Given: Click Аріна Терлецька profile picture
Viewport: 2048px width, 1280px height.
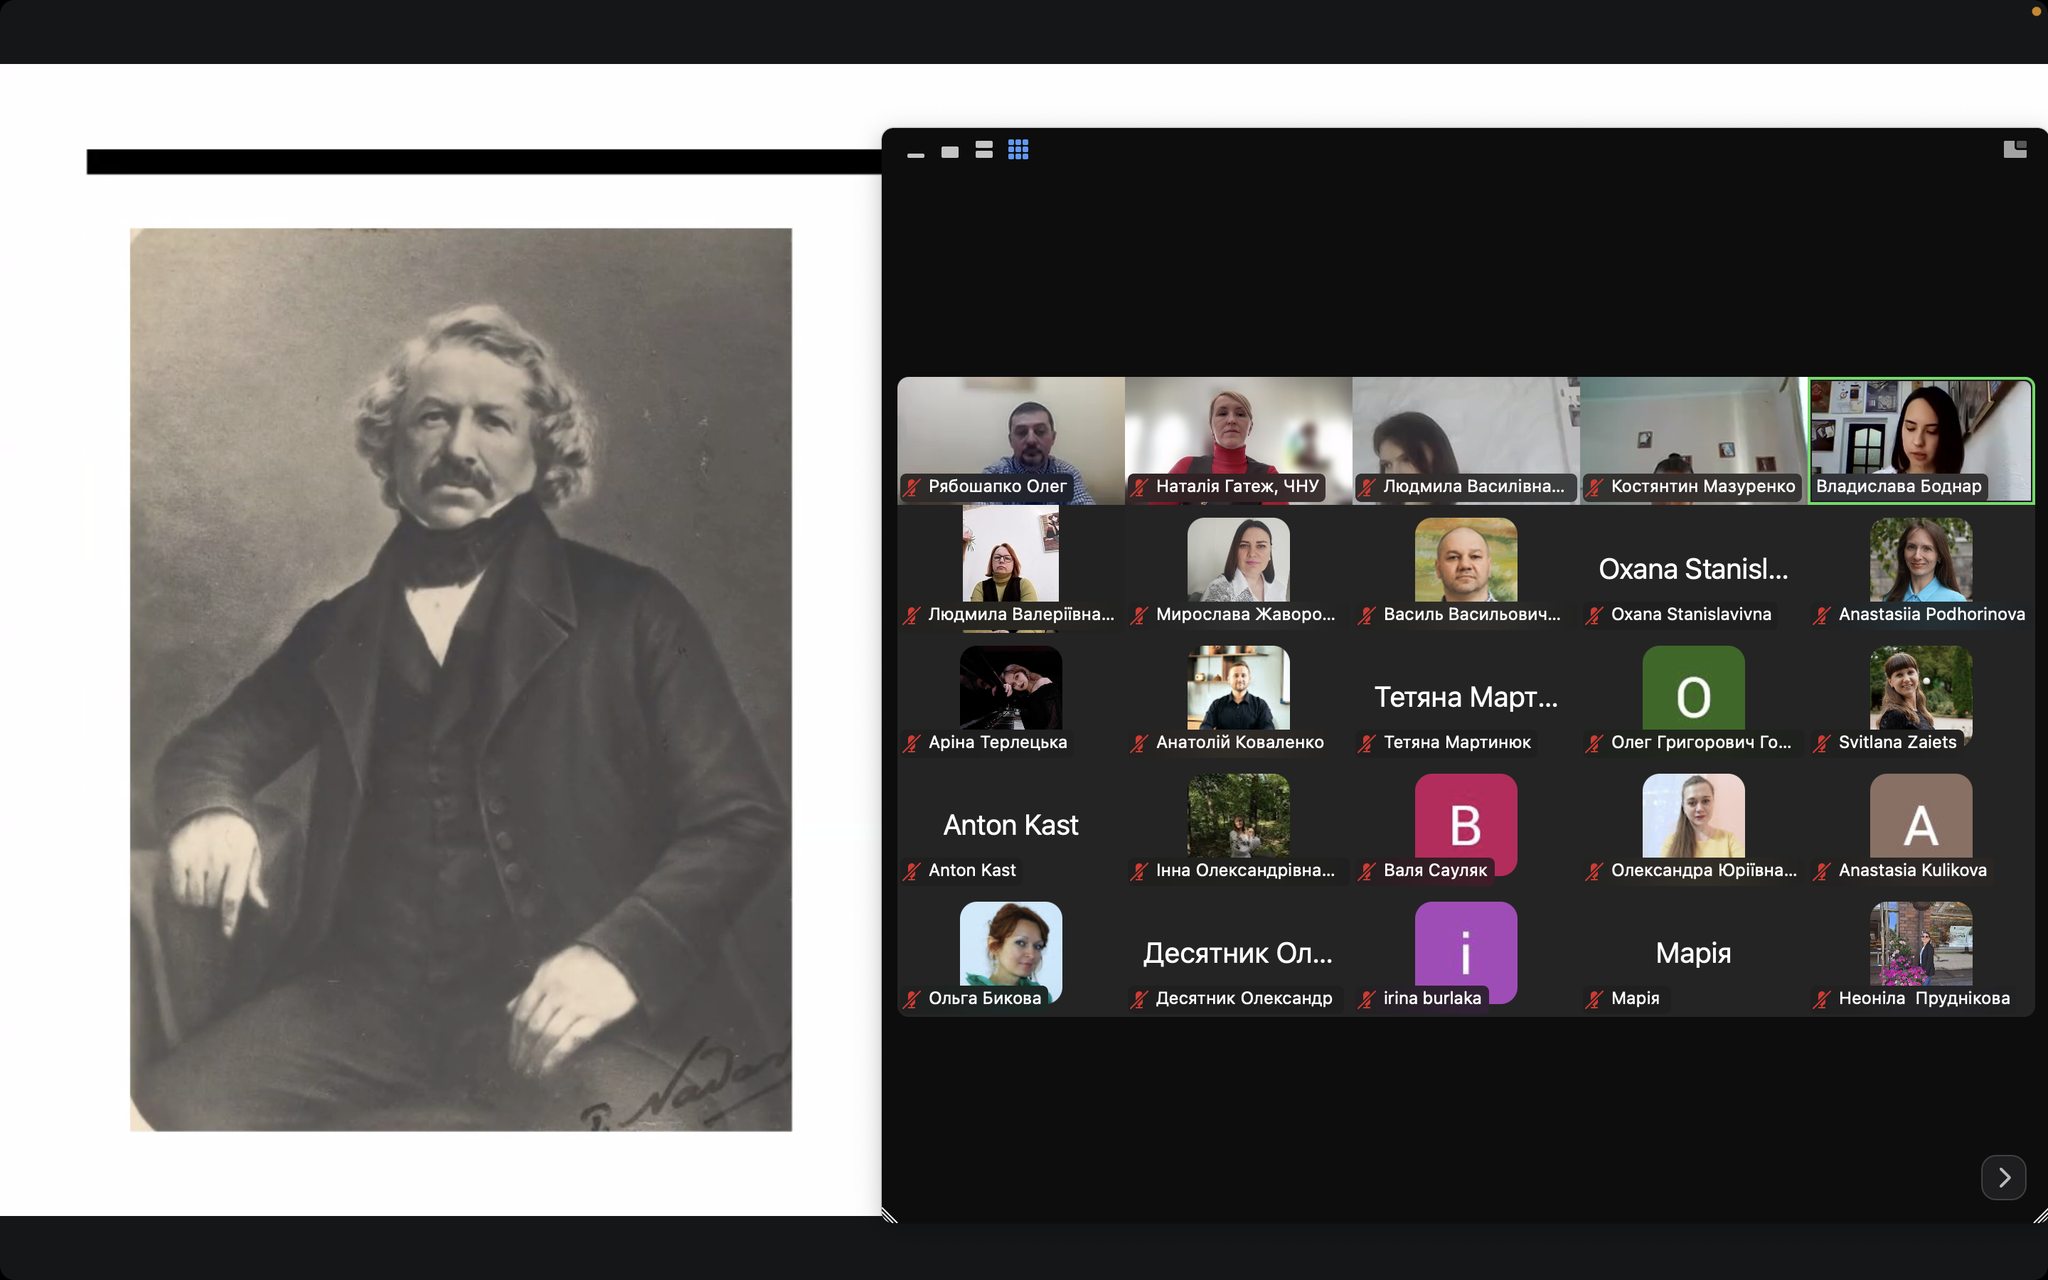Looking at the screenshot, I should click(x=1011, y=688).
